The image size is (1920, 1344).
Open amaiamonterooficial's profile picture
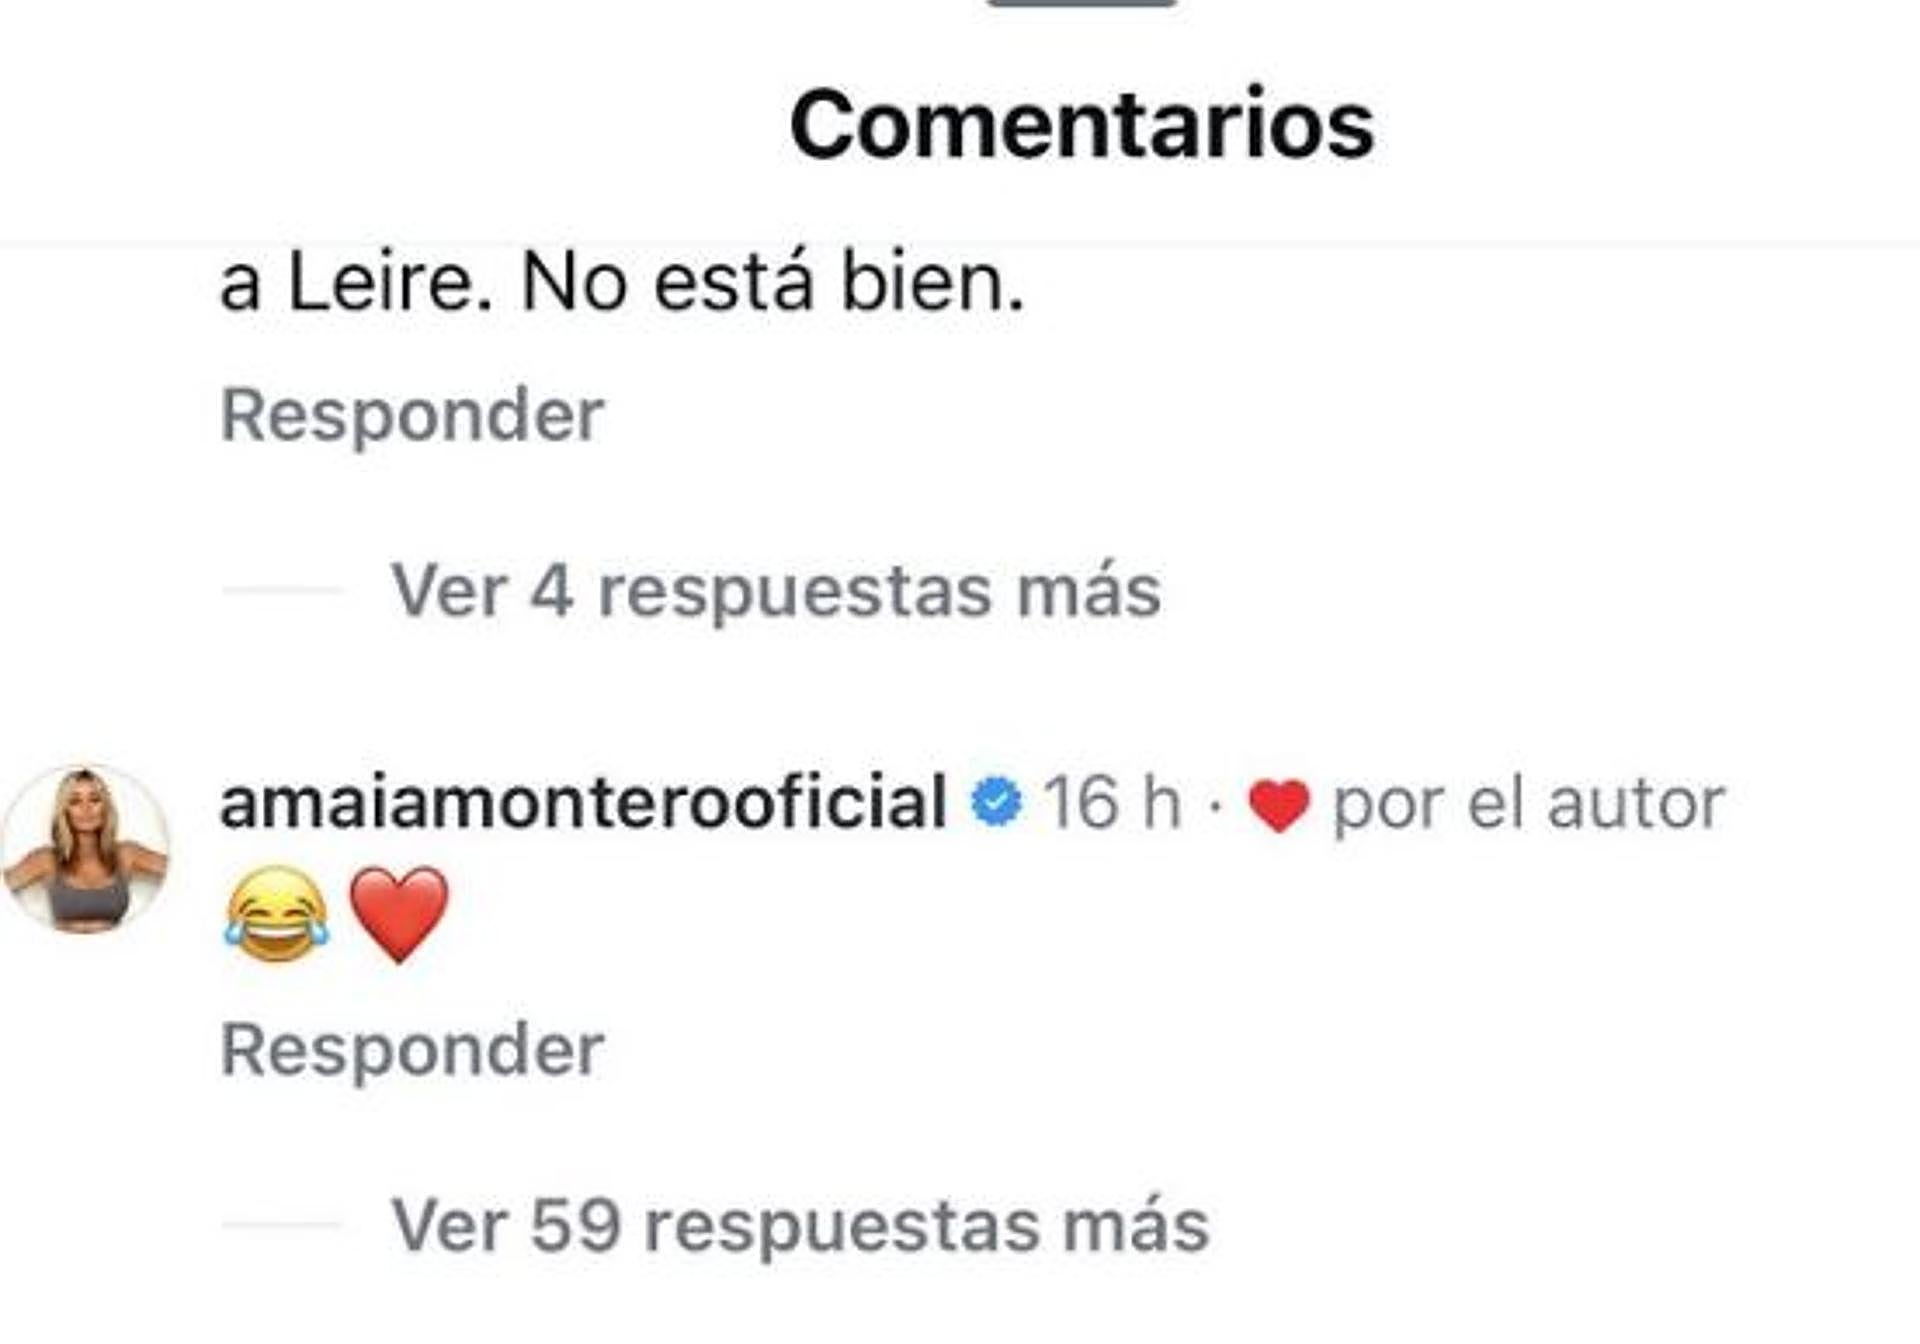(x=87, y=851)
